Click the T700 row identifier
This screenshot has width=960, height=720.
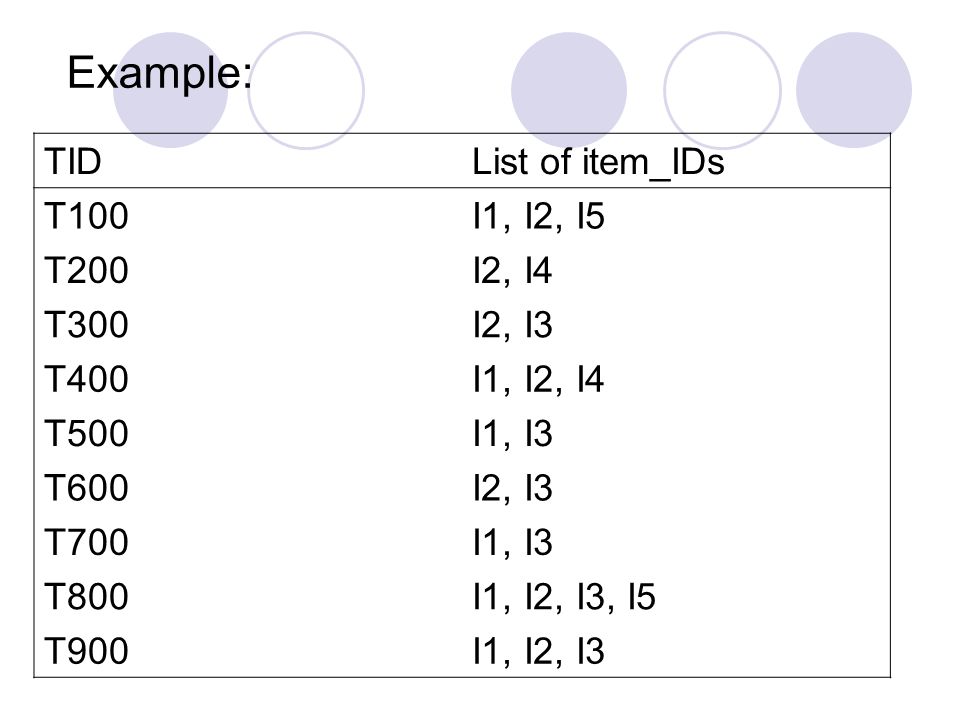pyautogui.click(x=86, y=542)
